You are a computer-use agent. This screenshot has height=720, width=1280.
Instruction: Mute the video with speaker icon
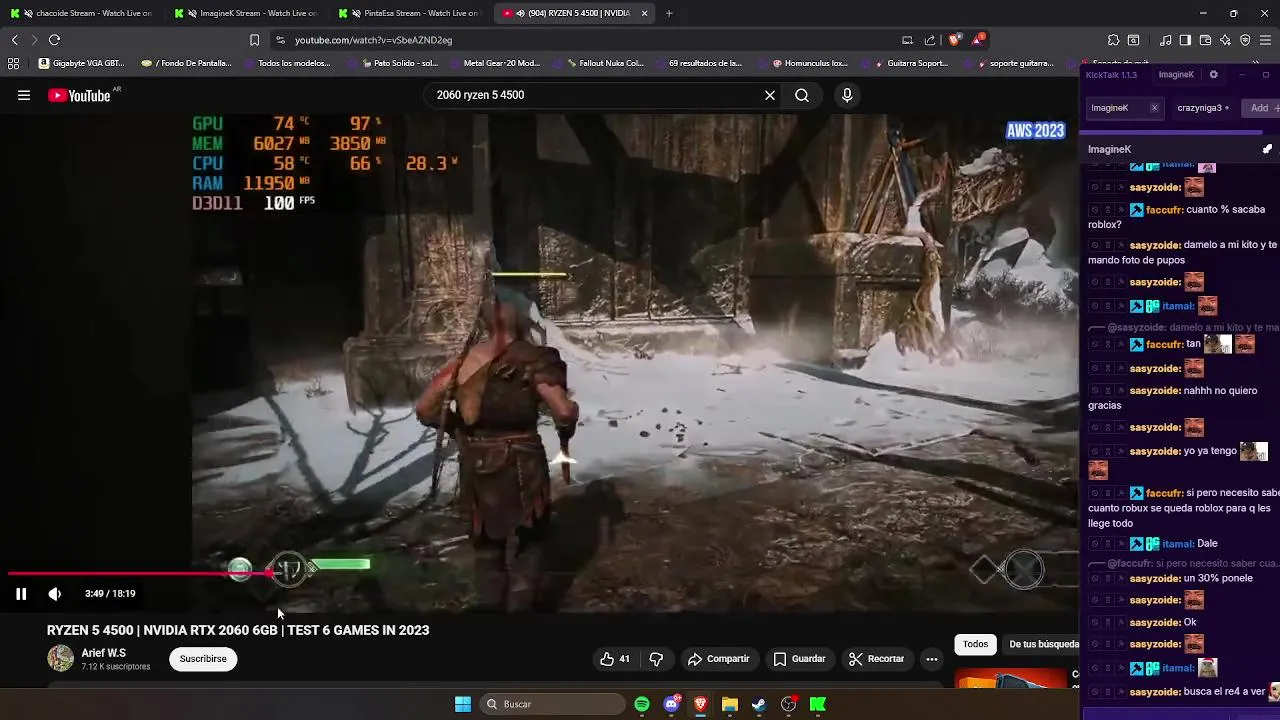[x=55, y=593]
